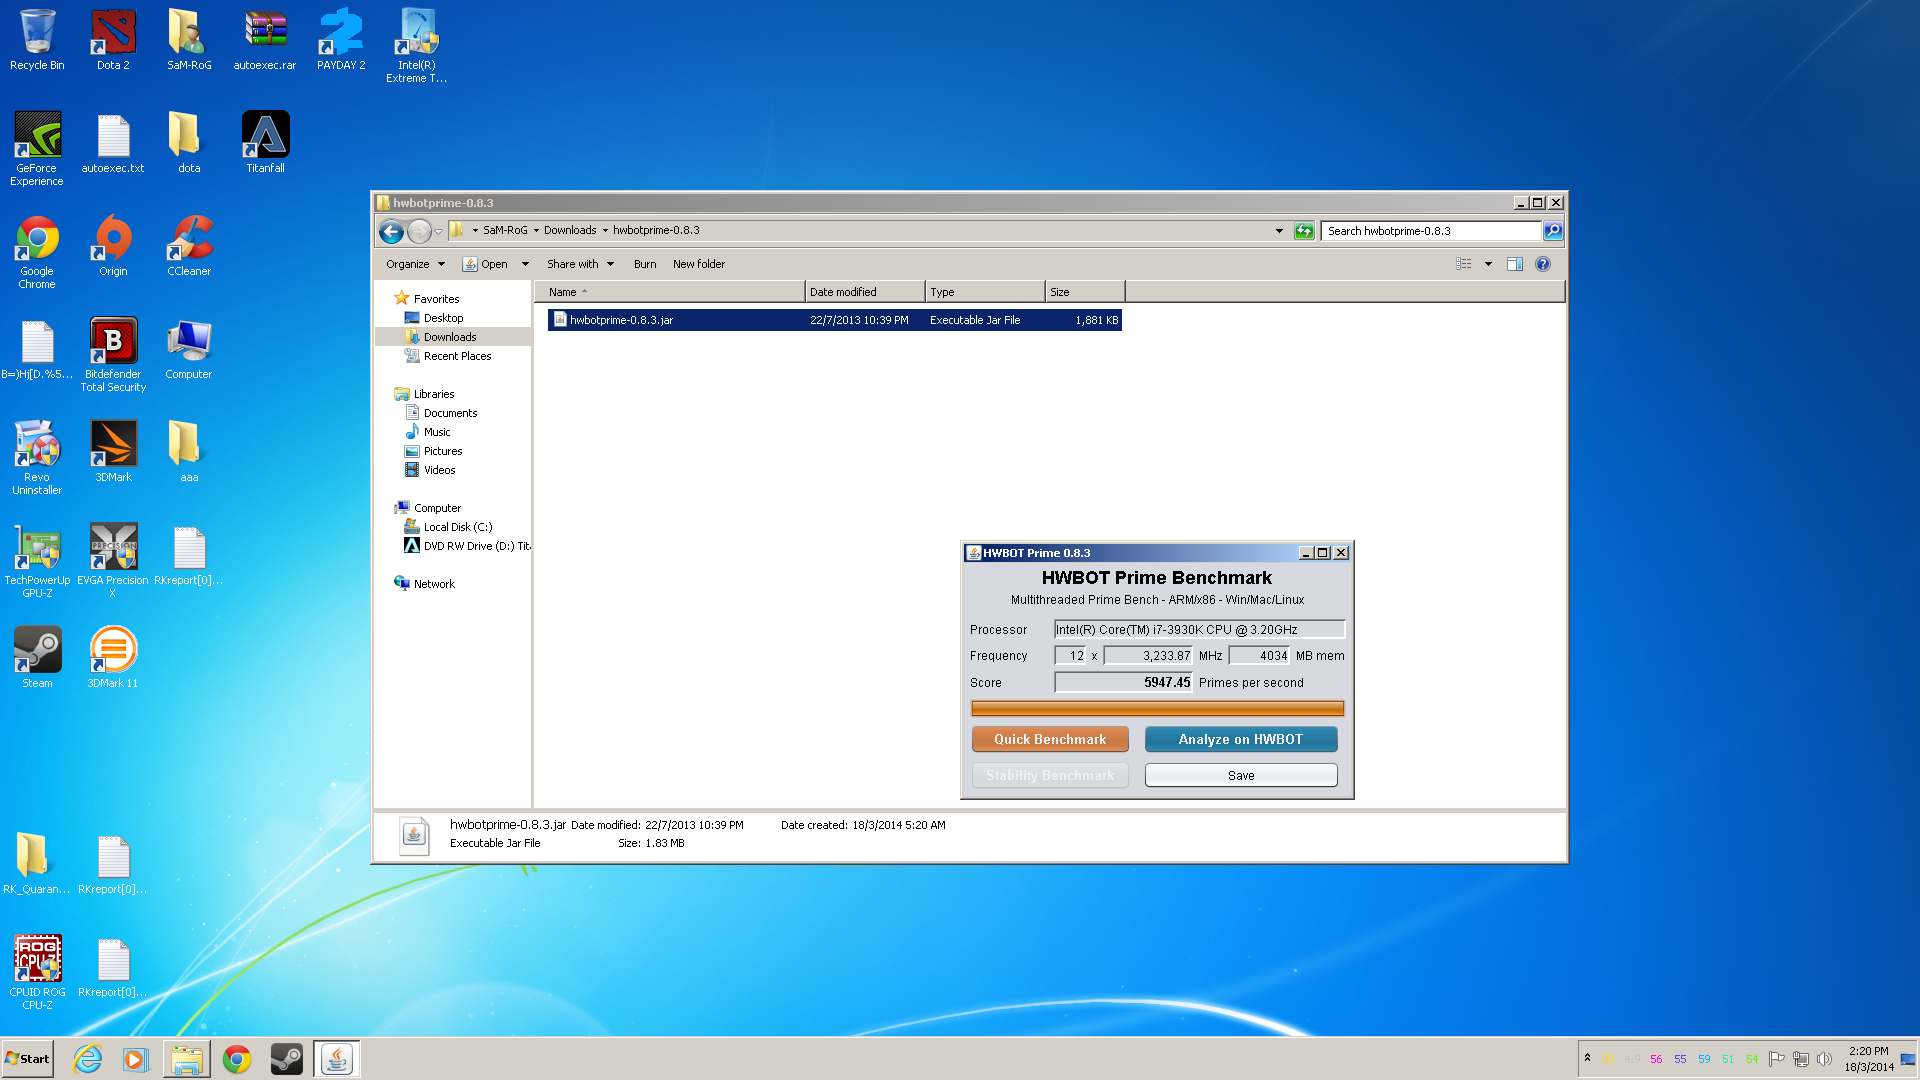1920x1080 pixels.
Task: Open CCleaner shortcut
Action: pyautogui.click(x=189, y=246)
